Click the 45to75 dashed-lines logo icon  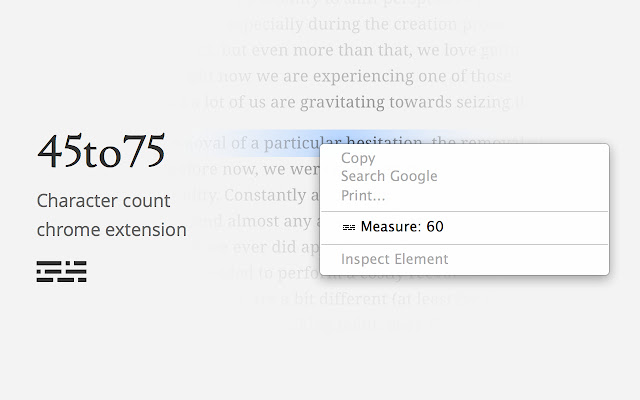click(62, 271)
